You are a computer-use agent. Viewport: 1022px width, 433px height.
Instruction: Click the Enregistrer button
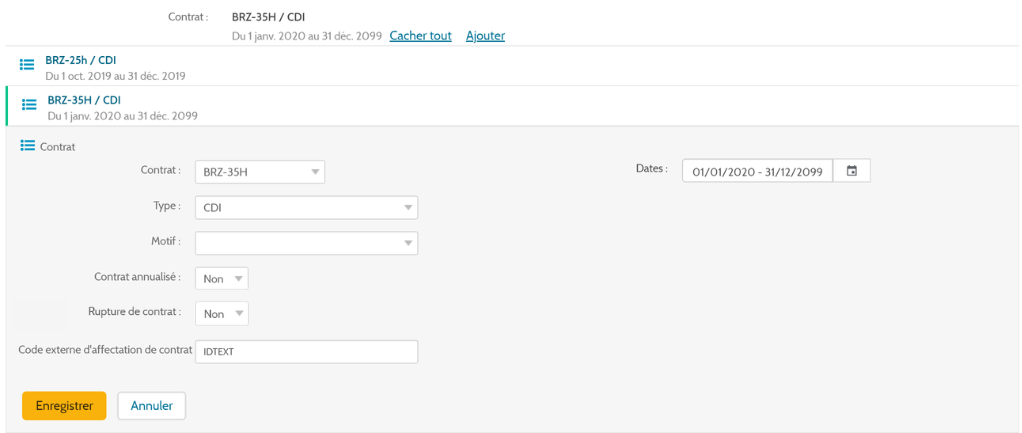[64, 406]
